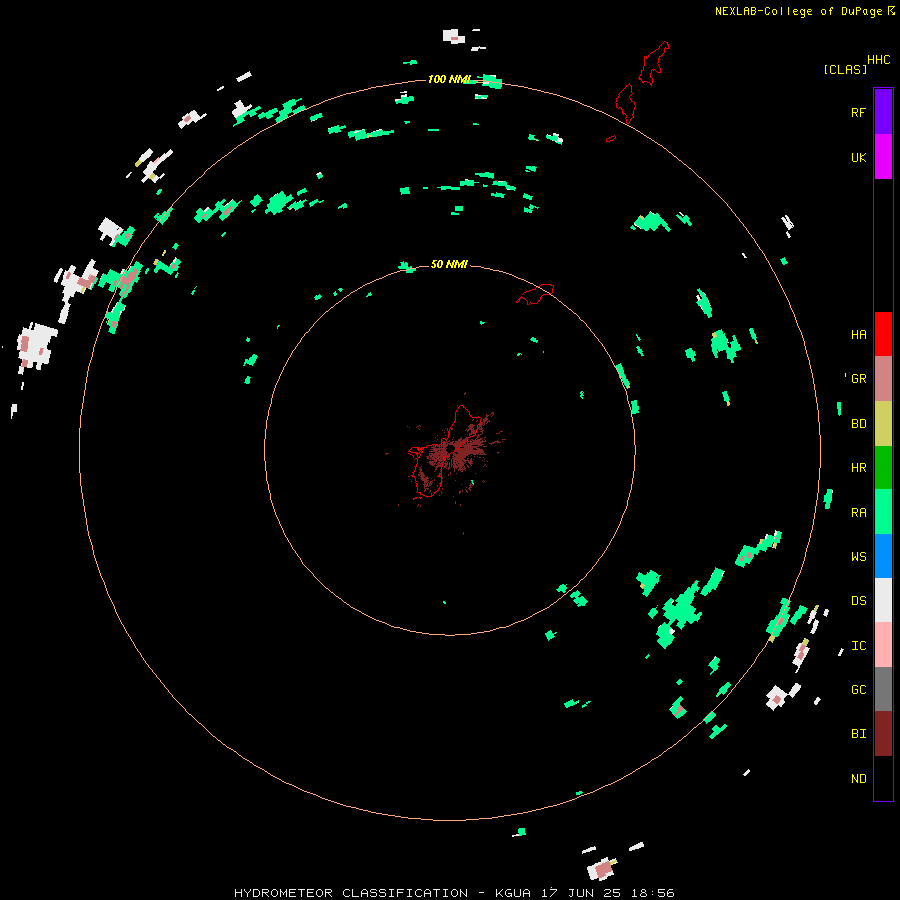Click the ND black legend swatch
This screenshot has width=900, height=900.
[883, 778]
